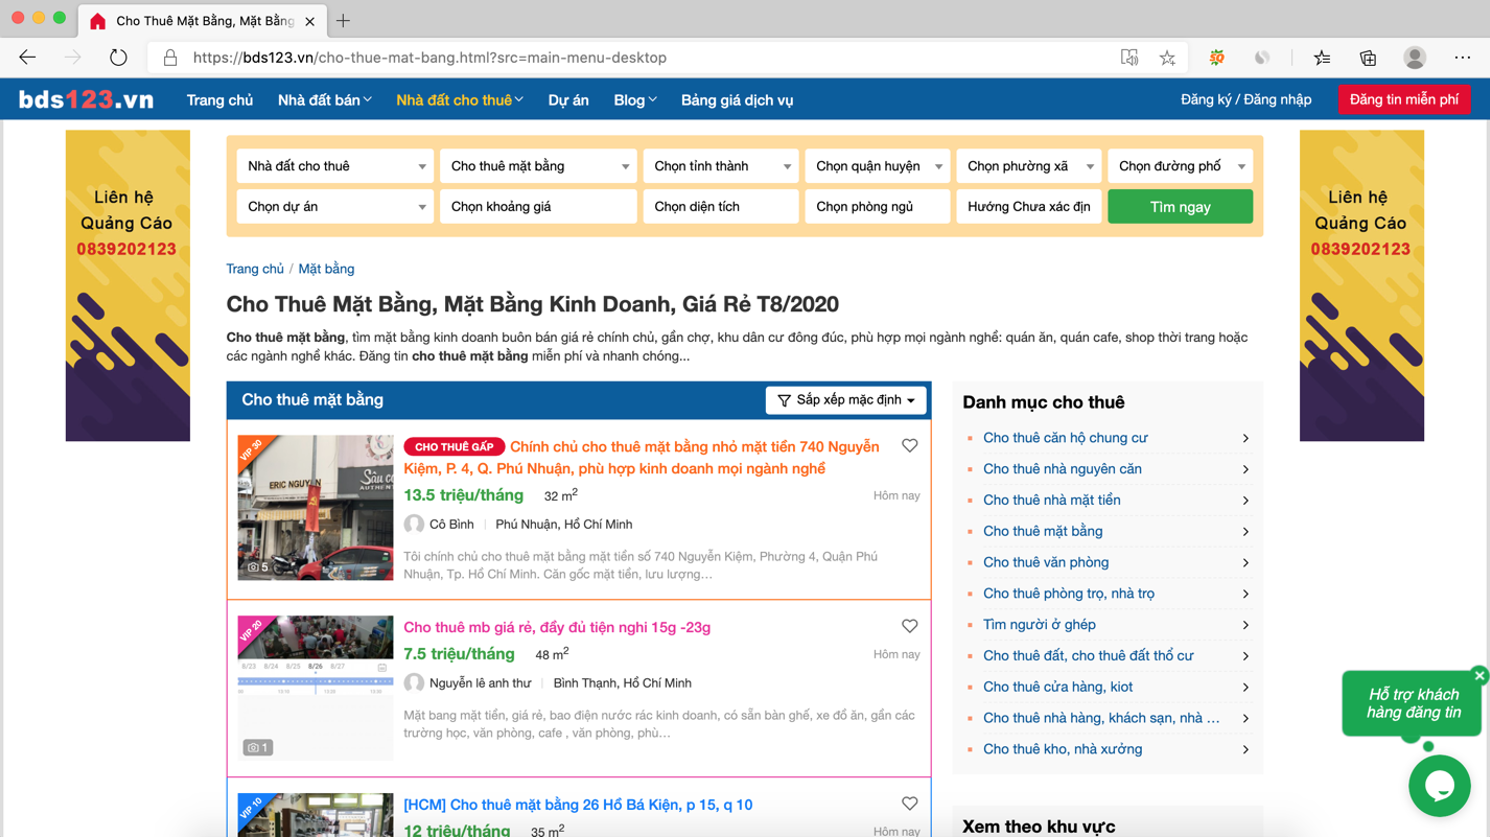The height and width of the screenshot is (840, 1490).
Task: Open the browser profile avatar
Action: point(1414,58)
